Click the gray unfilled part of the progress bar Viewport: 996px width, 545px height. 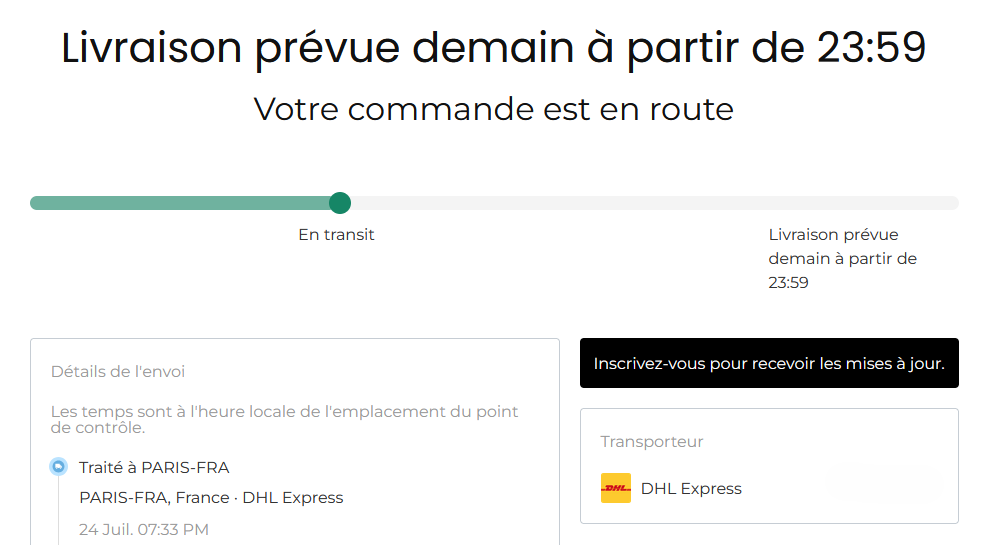(650, 203)
